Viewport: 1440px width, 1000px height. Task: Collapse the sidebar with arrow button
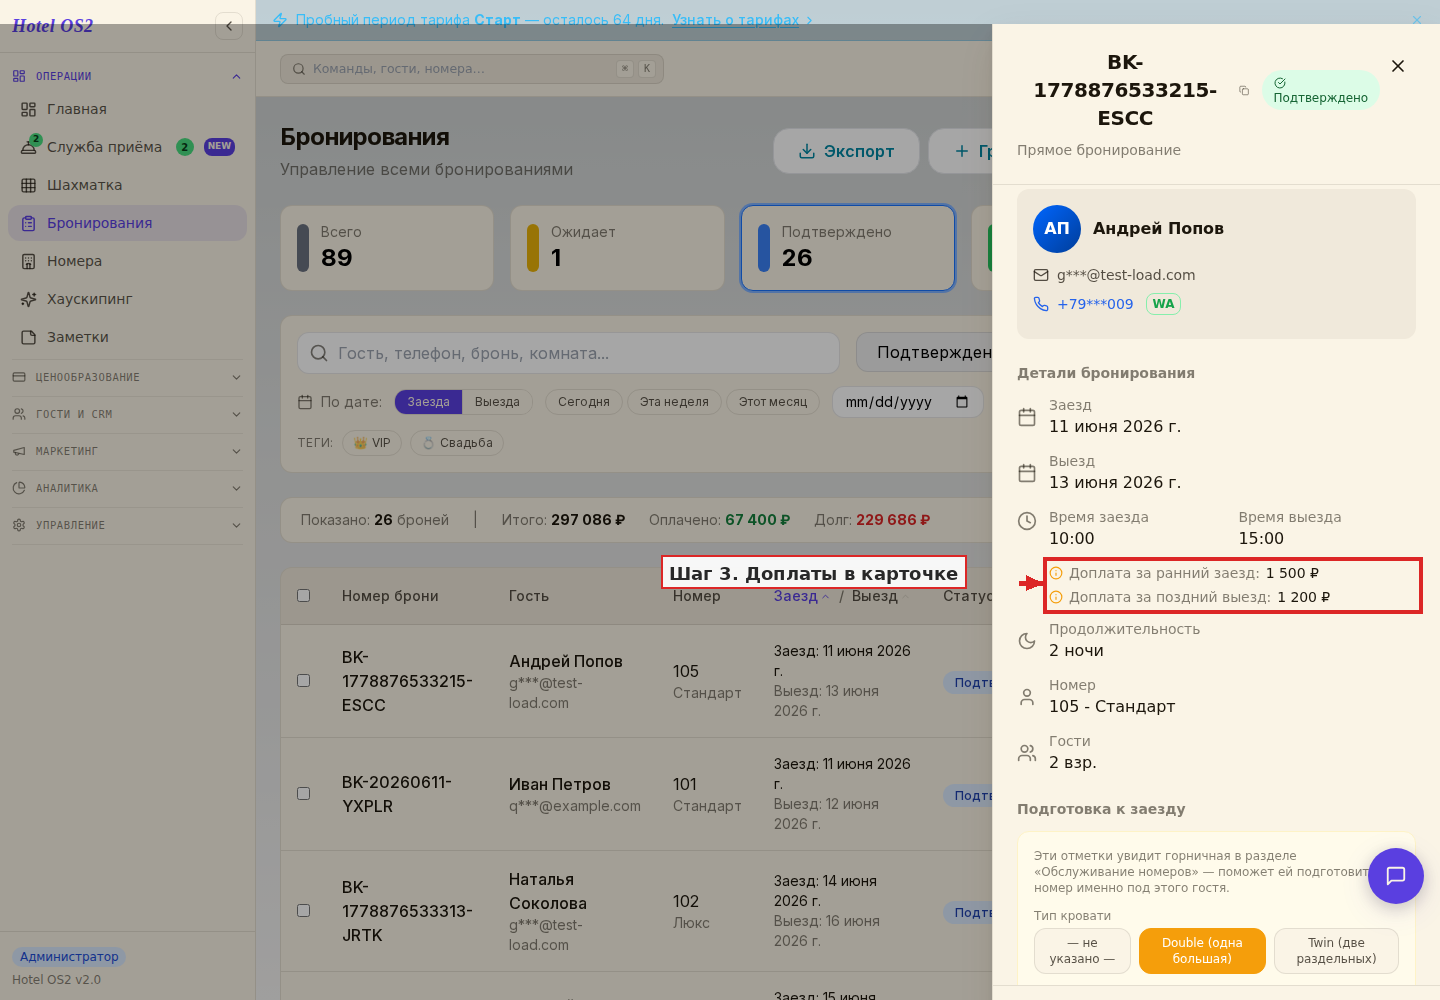pos(229,26)
